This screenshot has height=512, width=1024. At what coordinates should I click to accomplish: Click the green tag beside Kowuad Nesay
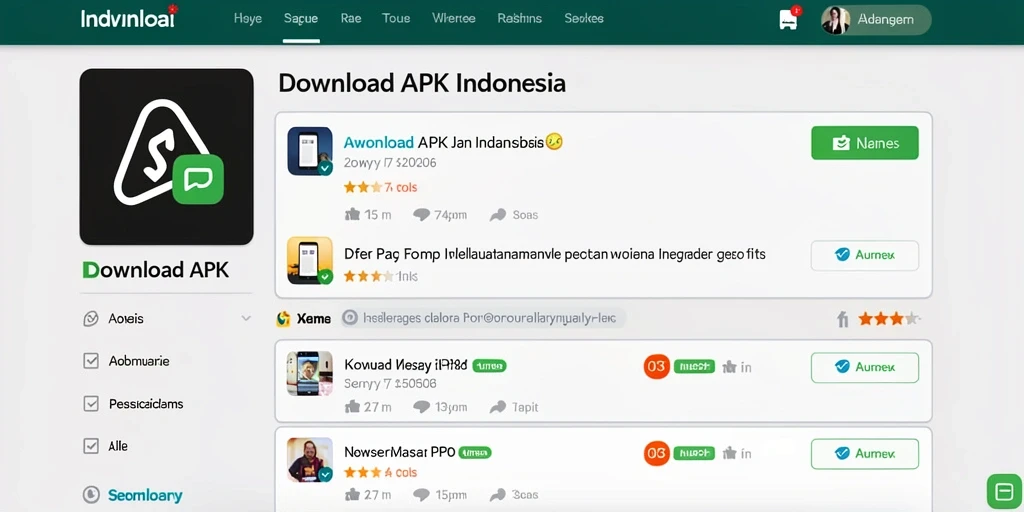(x=489, y=366)
